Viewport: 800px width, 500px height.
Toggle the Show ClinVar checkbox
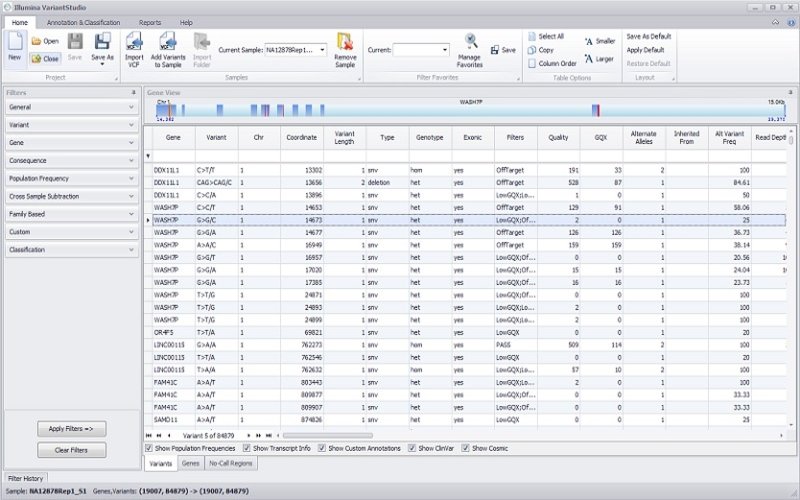(412, 448)
